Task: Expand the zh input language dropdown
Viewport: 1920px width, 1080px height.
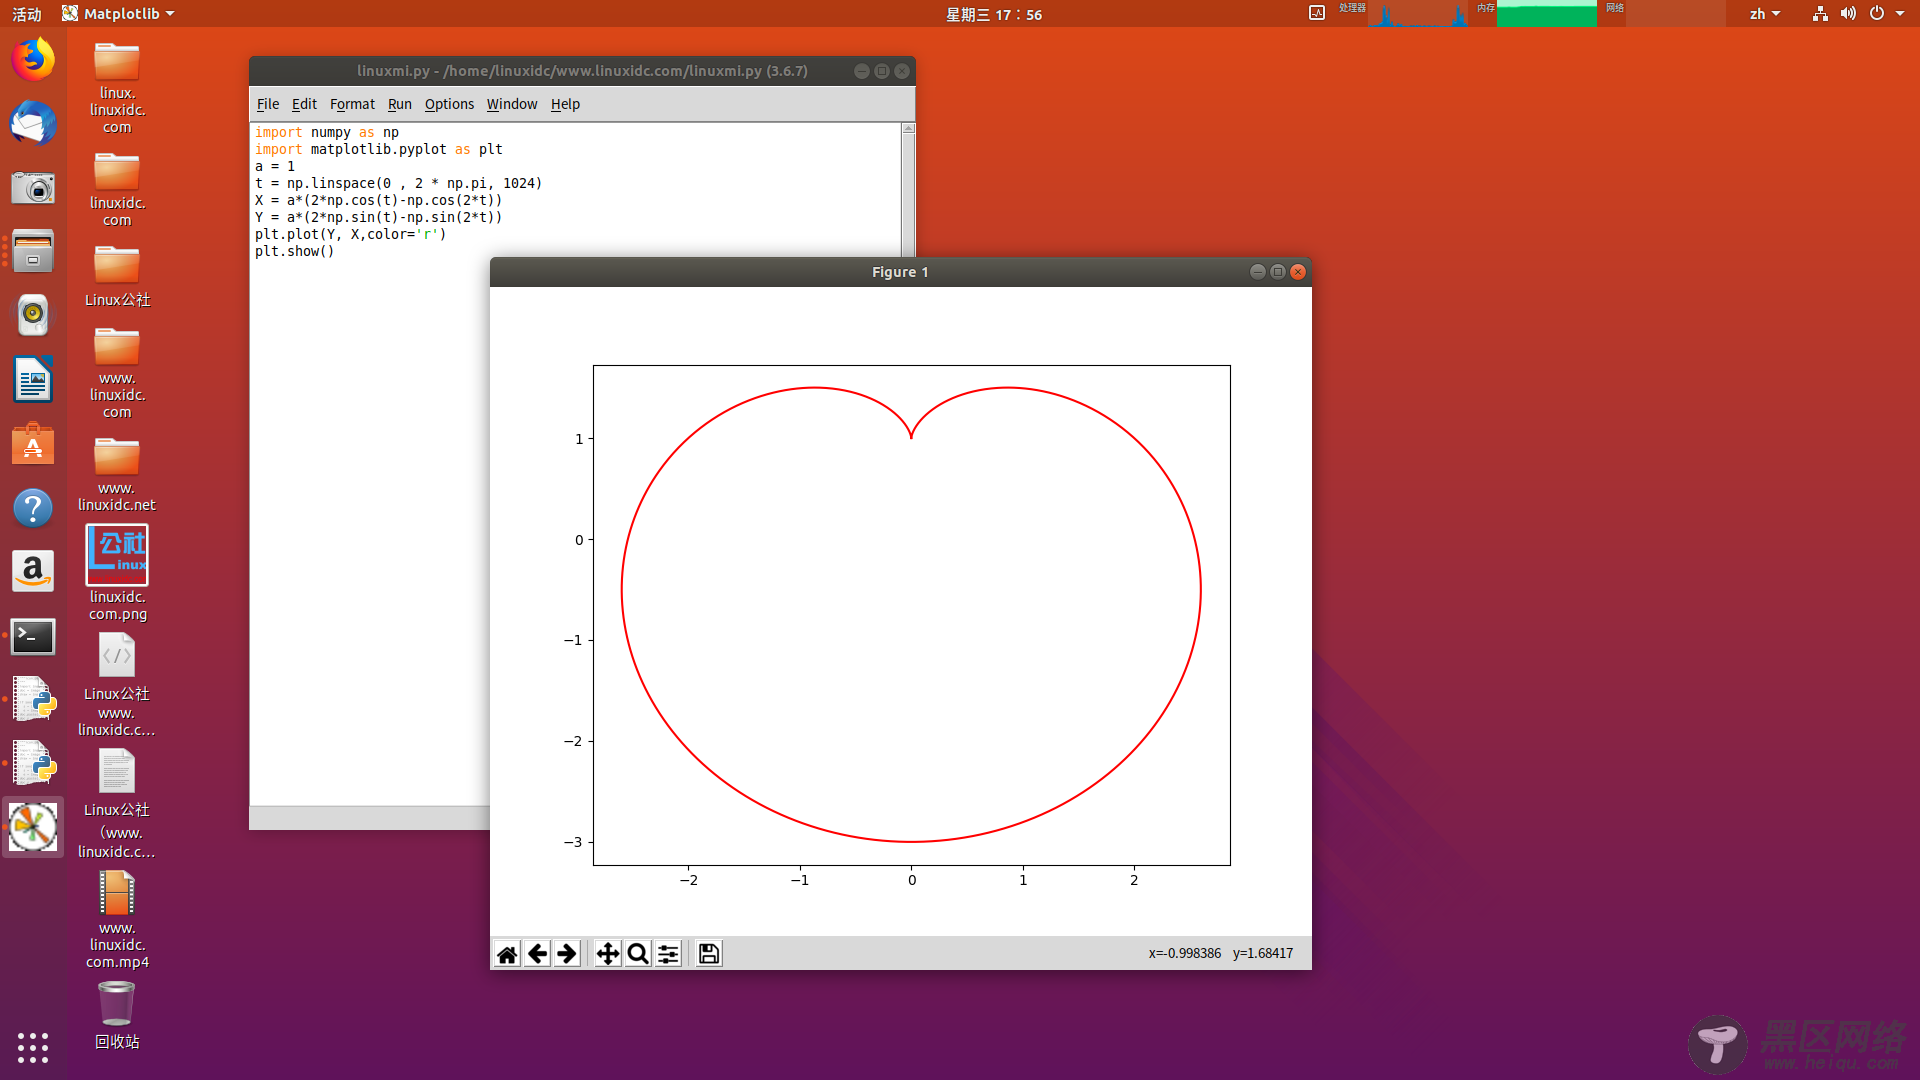Action: tap(1764, 14)
